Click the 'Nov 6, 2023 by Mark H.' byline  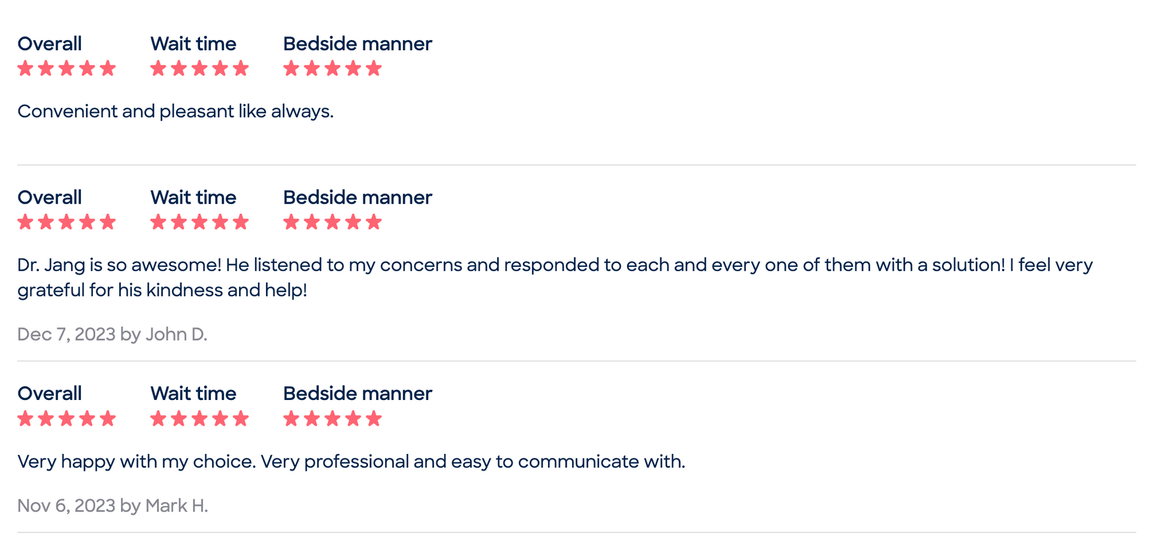point(112,506)
